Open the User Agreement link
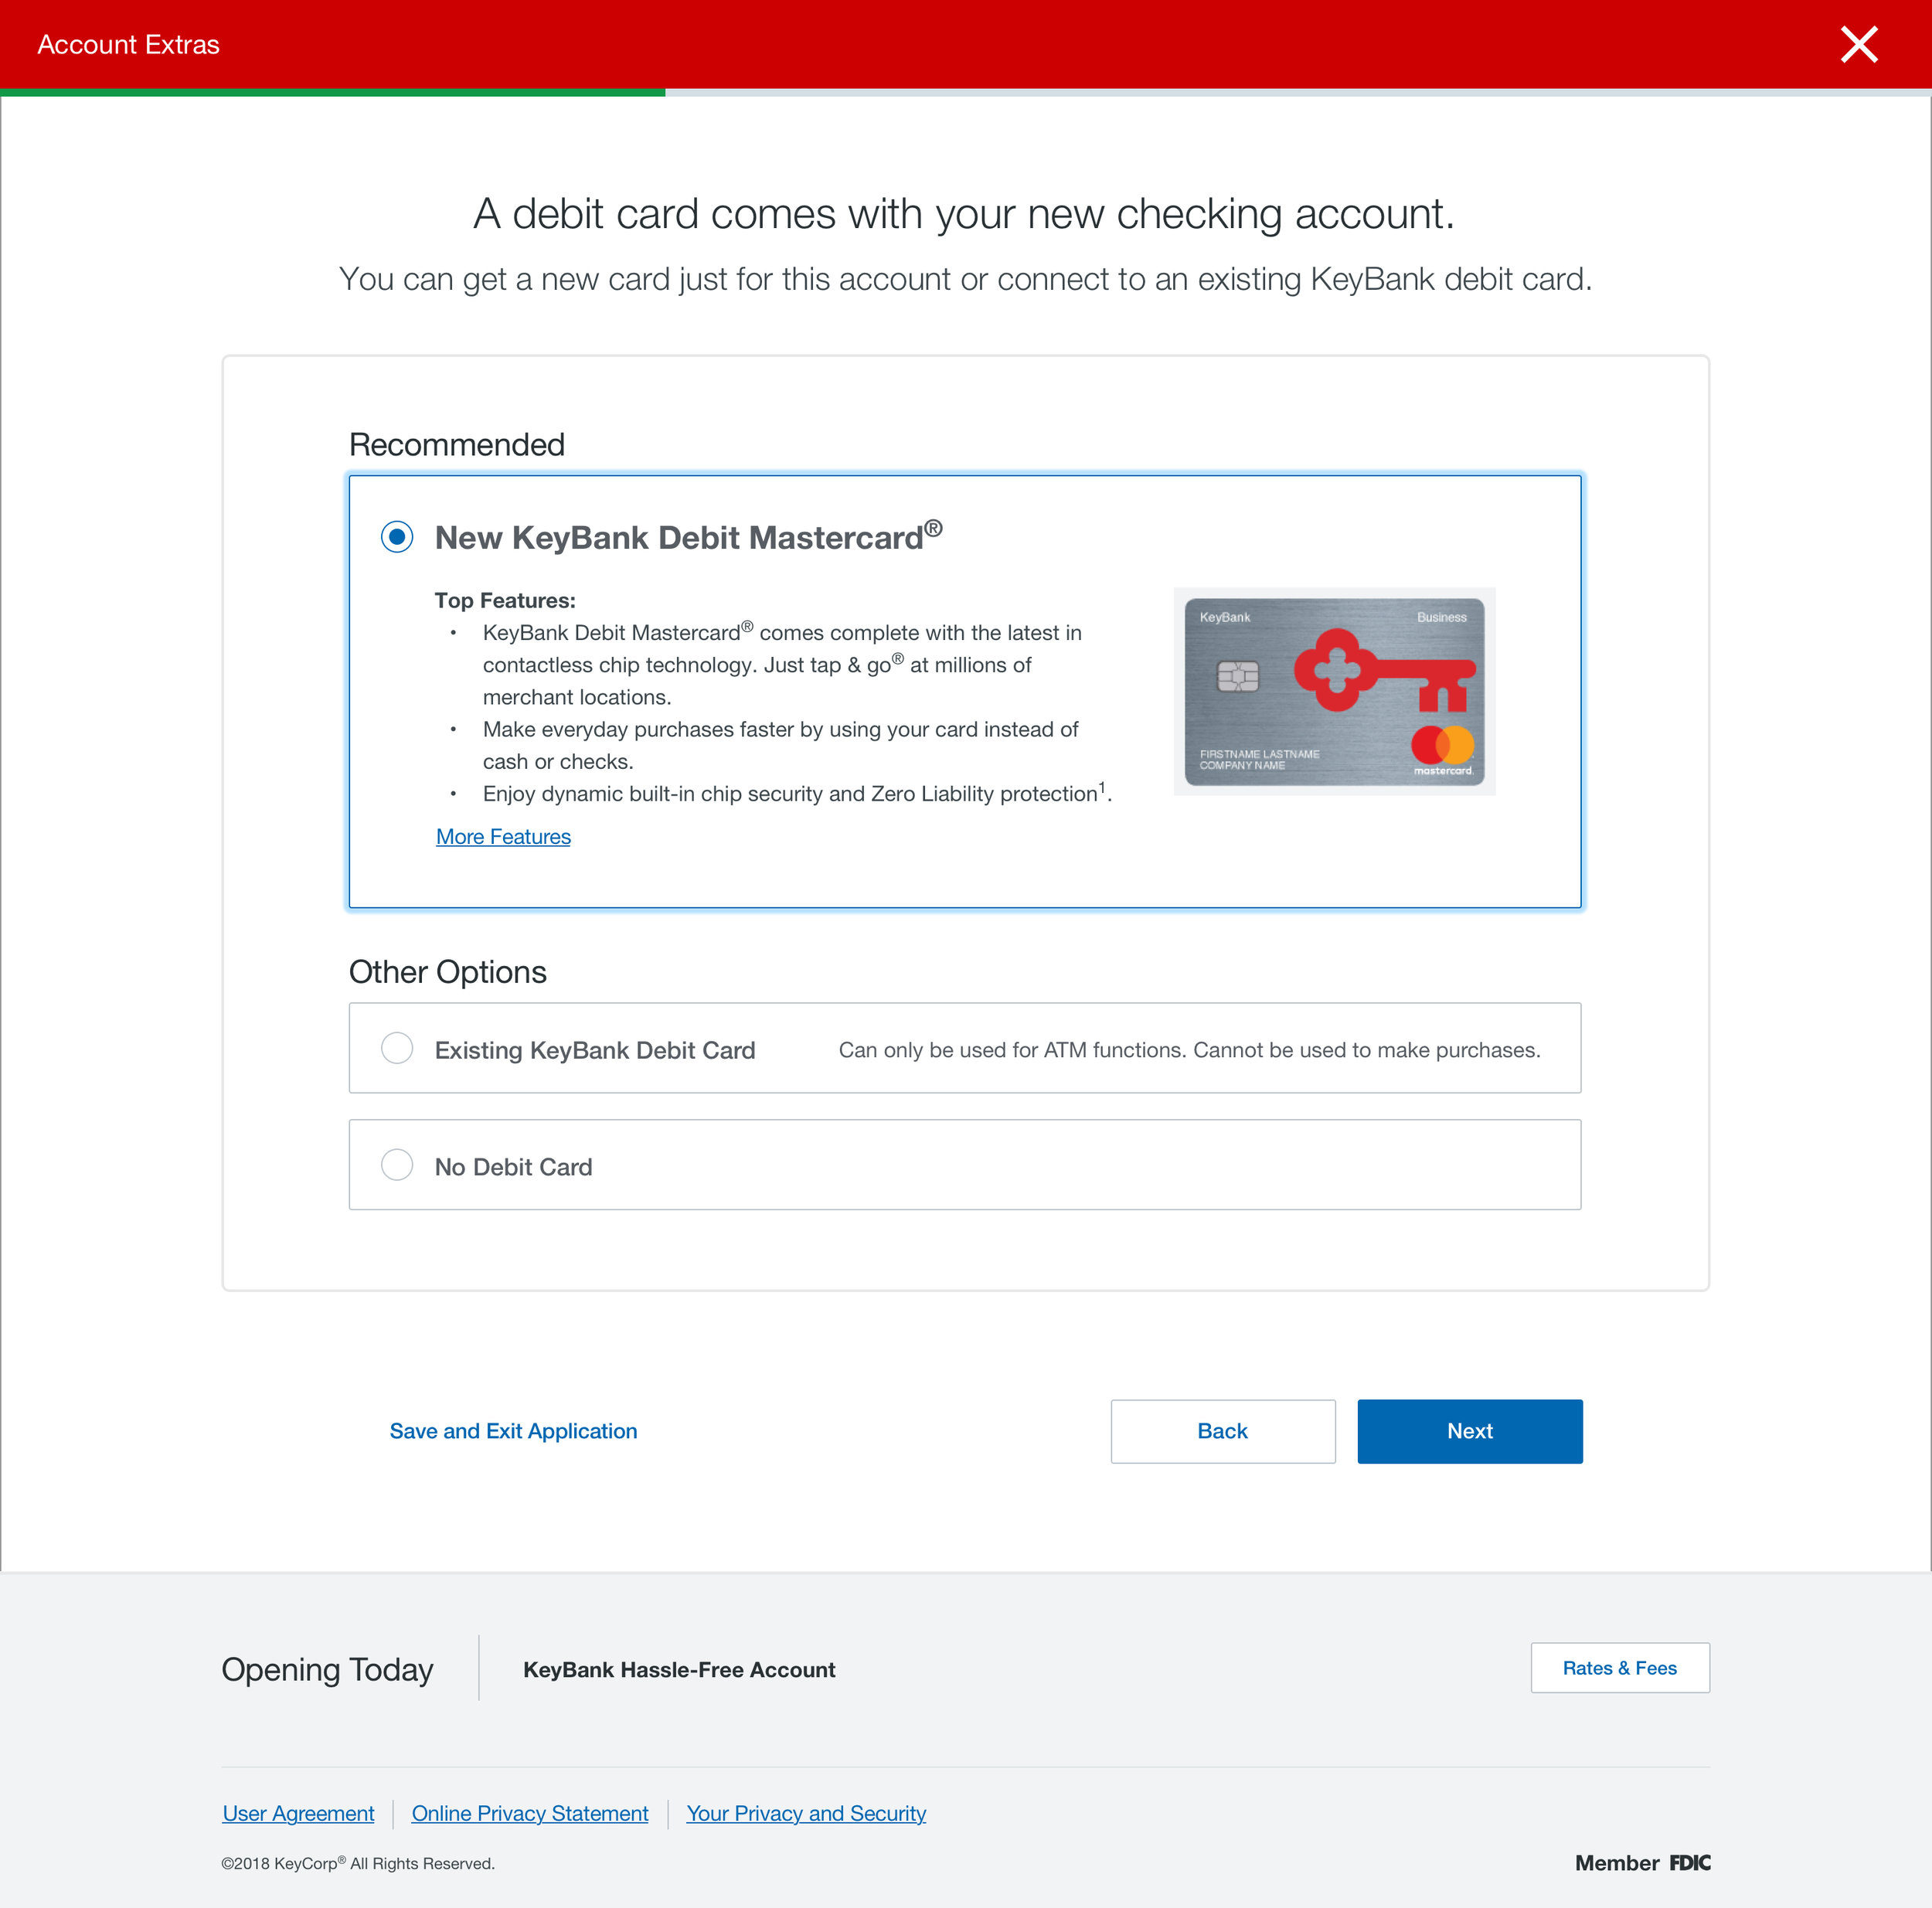 298,1813
